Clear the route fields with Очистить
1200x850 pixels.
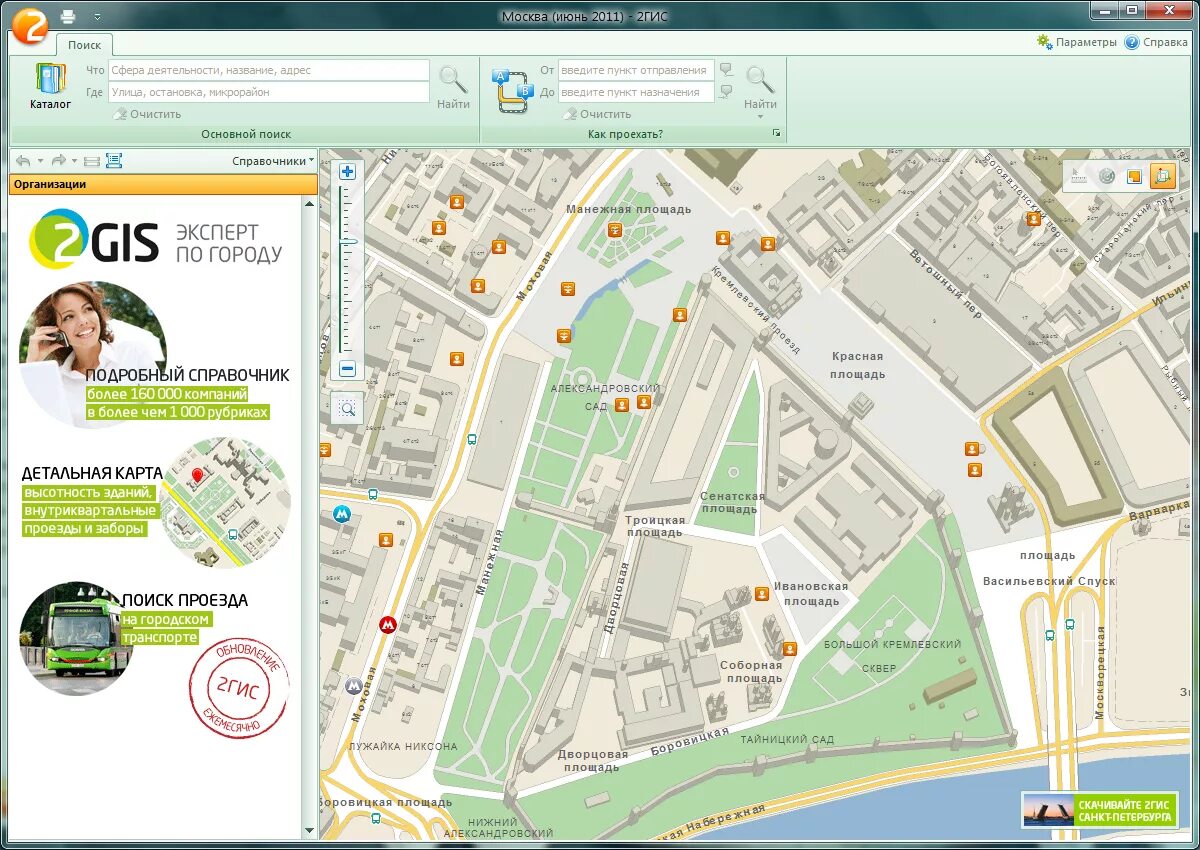[596, 114]
